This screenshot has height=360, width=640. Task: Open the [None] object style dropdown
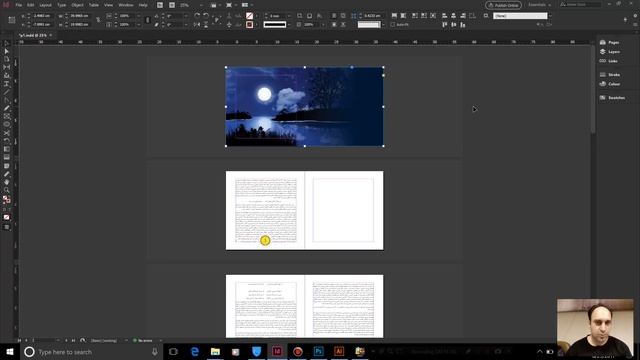[550, 16]
